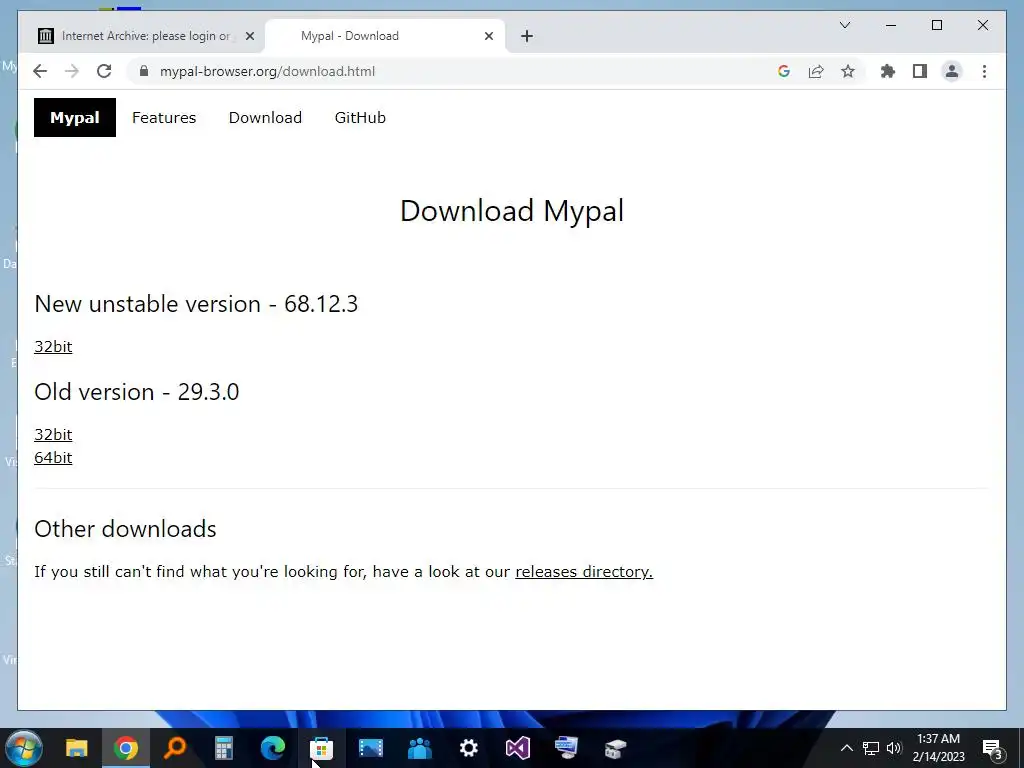Click the forward navigation arrow
The height and width of the screenshot is (768, 1024).
72,71
